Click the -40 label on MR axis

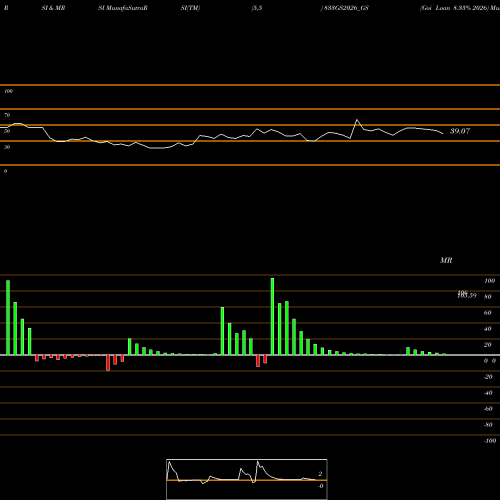[488, 393]
